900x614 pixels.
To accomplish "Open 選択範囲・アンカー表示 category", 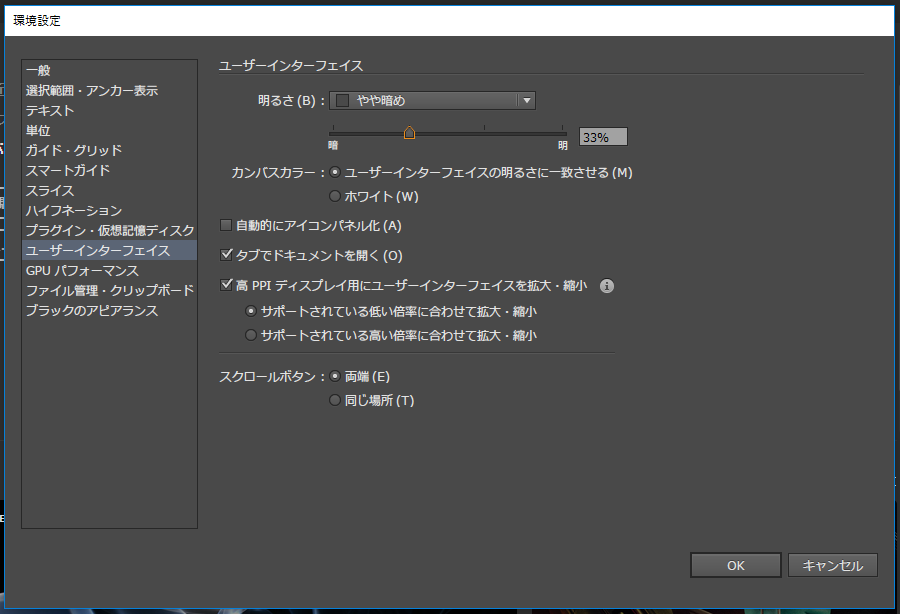I will point(109,91).
